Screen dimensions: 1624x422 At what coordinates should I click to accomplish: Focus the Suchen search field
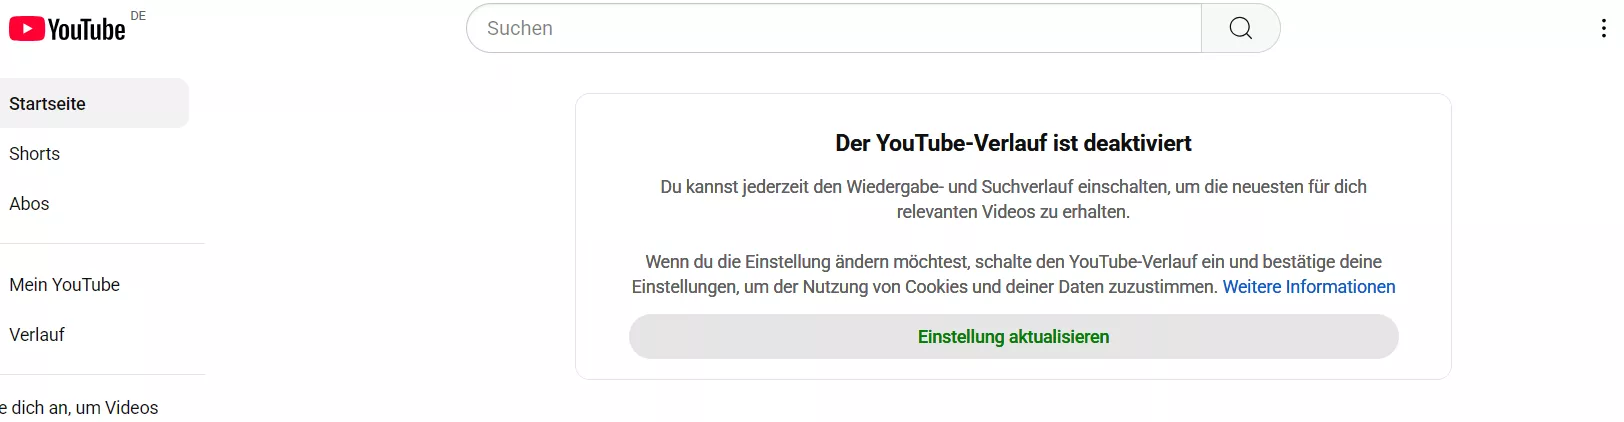(x=834, y=28)
